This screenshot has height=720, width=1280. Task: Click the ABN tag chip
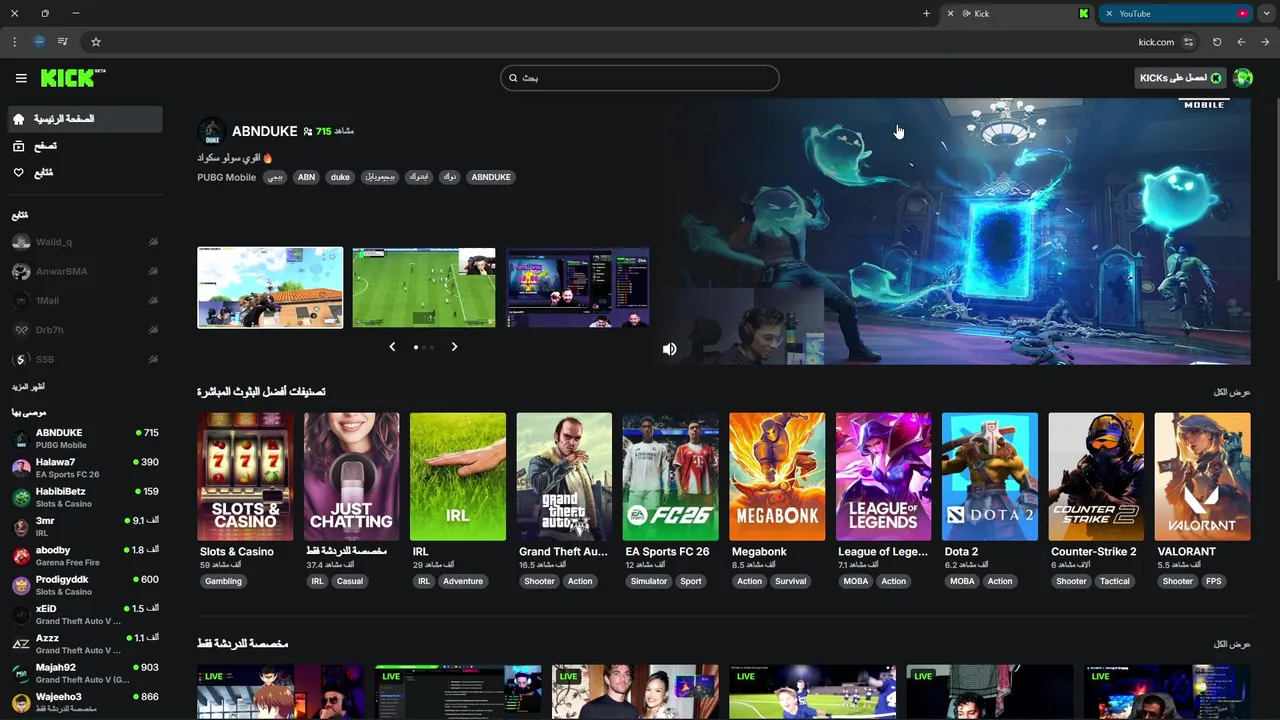(306, 177)
